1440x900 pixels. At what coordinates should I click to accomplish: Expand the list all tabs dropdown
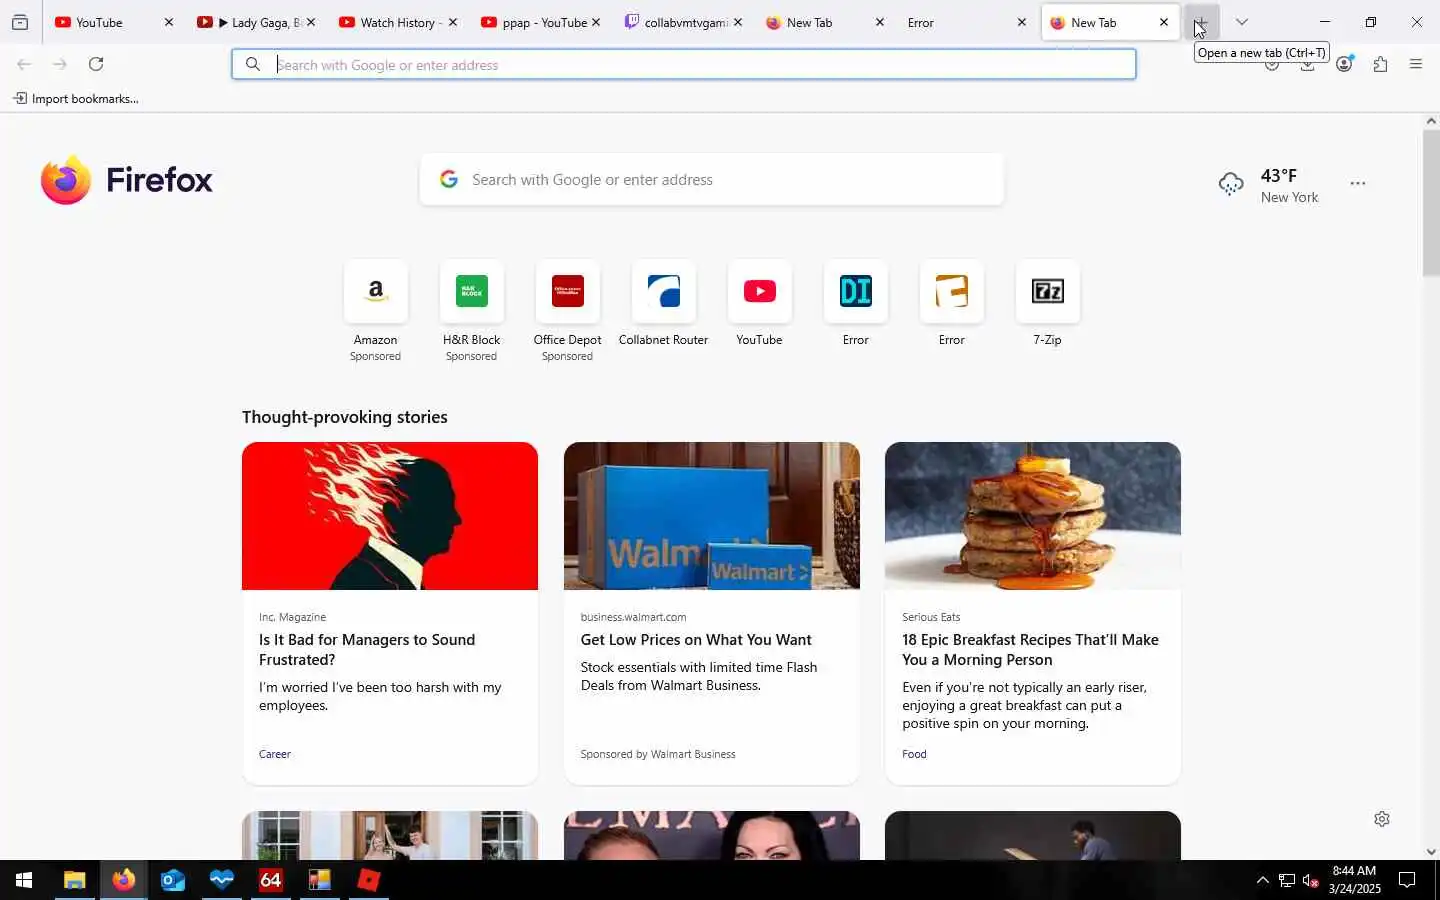pyautogui.click(x=1242, y=22)
